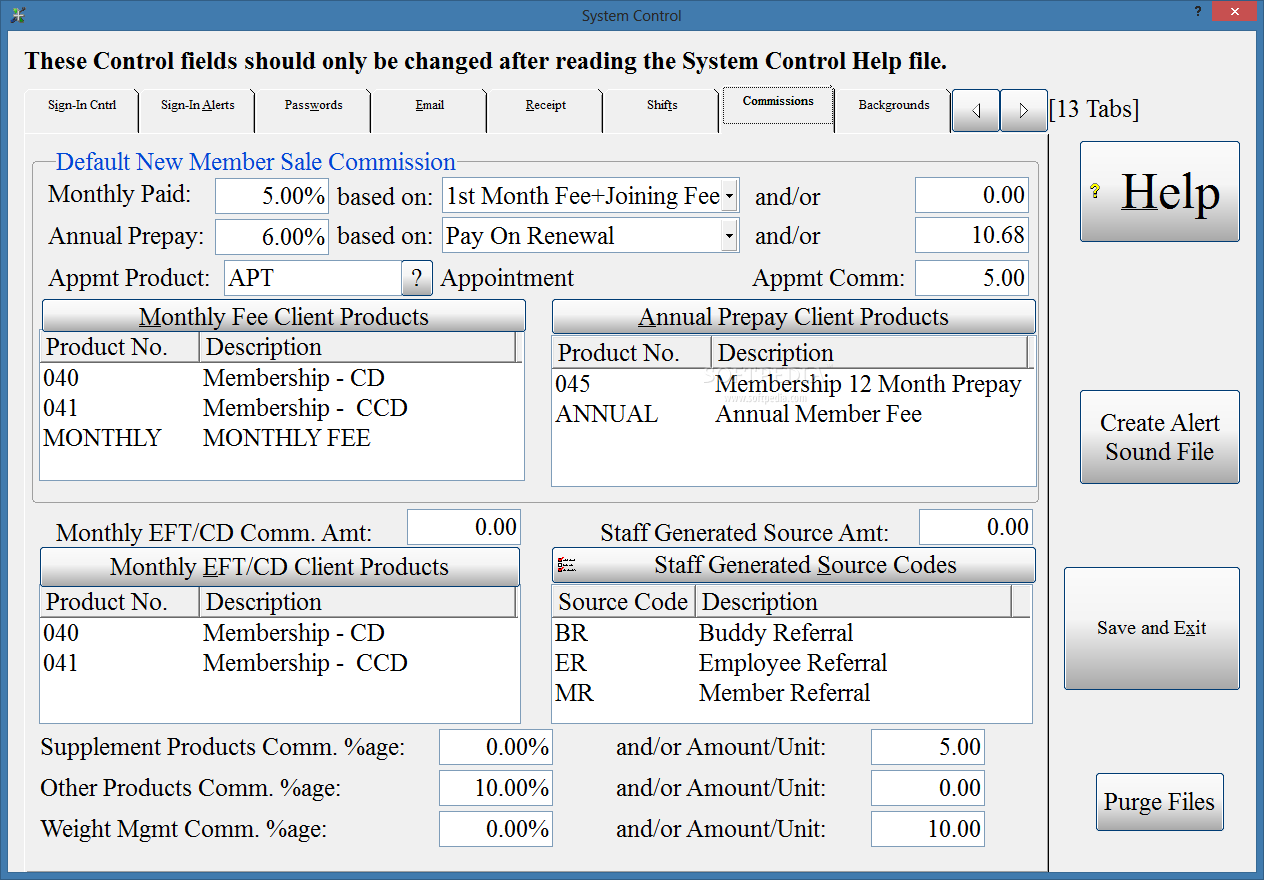
Task: Select row 040 in Monthly EFT/CD Client Products
Action: [279, 634]
